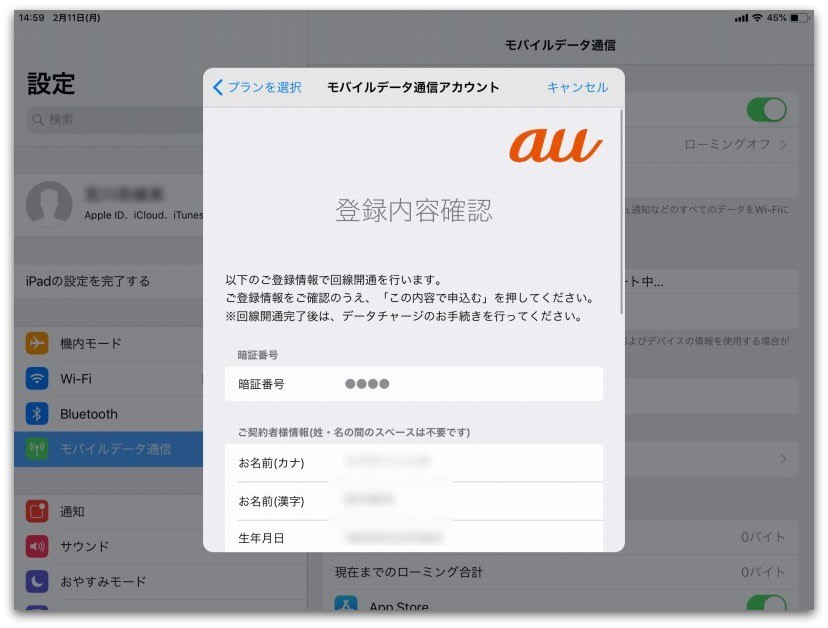Select the 生年月日 field
The width and height of the screenshot is (828, 628).
413,537
